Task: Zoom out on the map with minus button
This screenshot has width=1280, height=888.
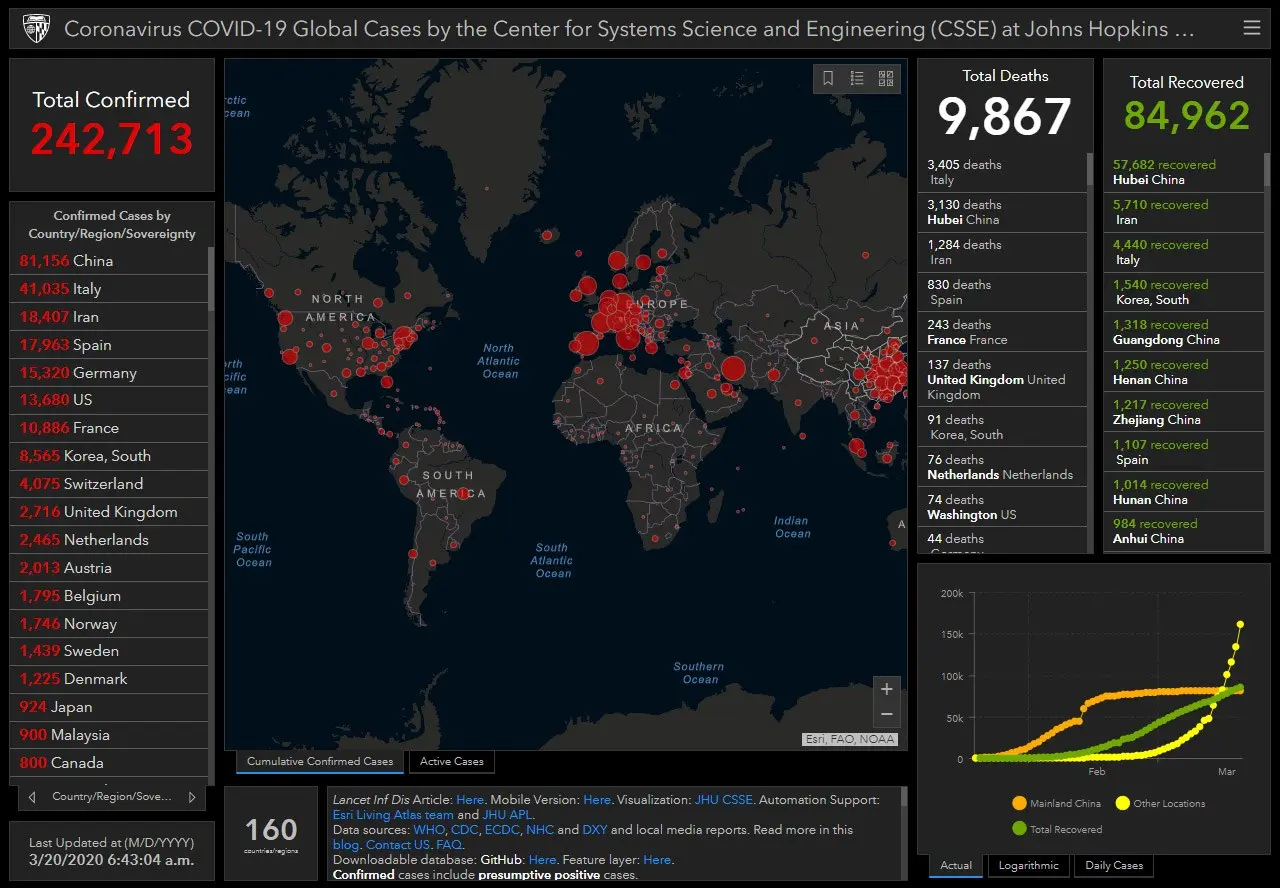Action: (x=886, y=714)
